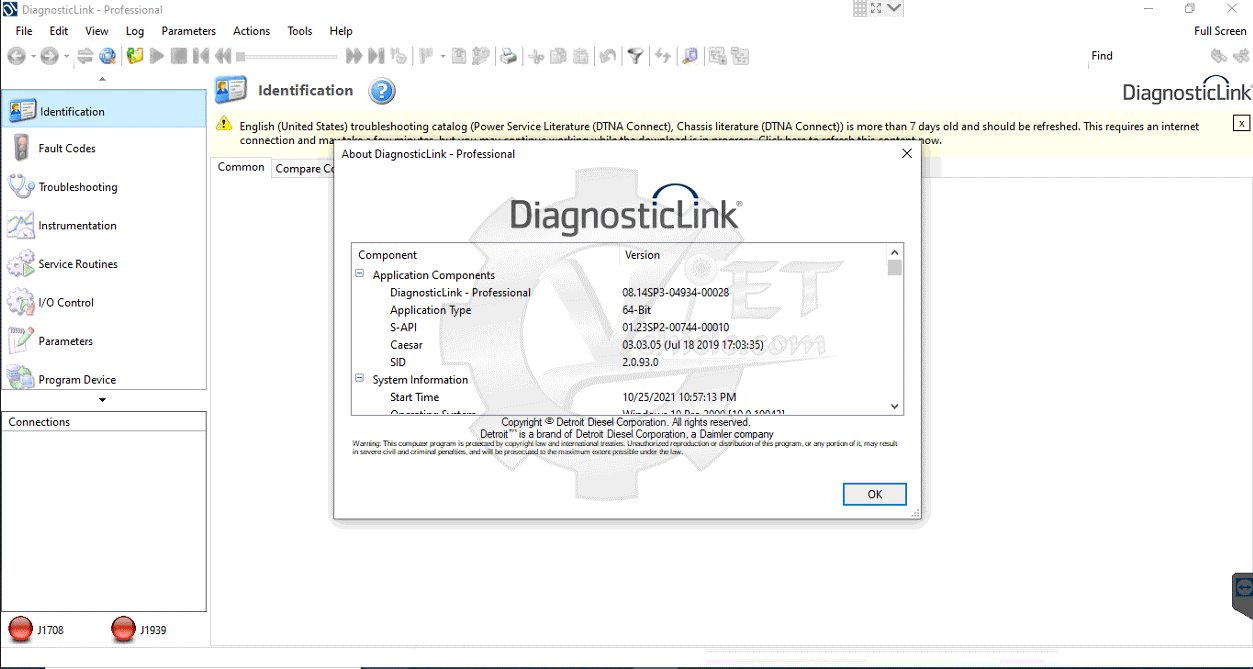Open Fault Codes in the sidebar

pos(104,148)
